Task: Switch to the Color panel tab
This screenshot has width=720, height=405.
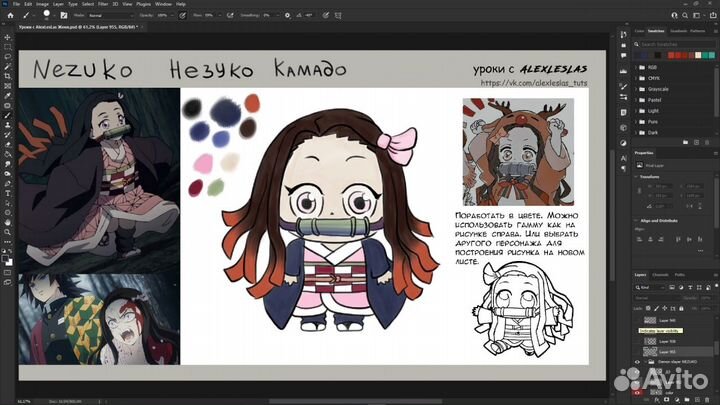Action: (x=639, y=31)
